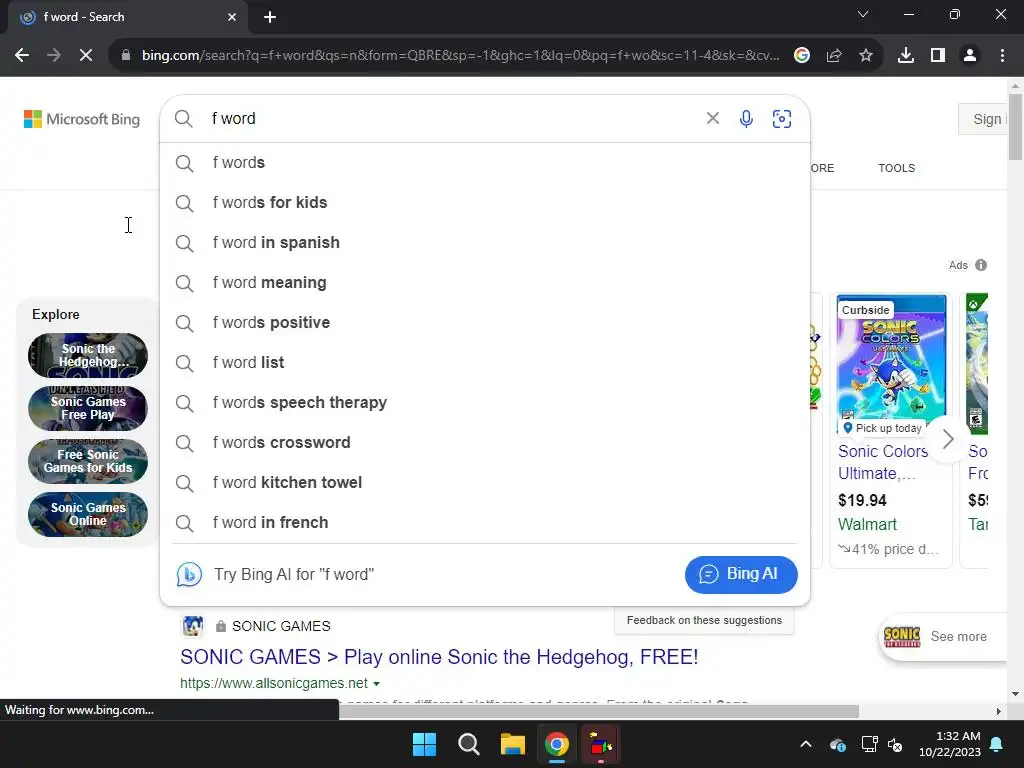Choose "f word in french" suggestion

pos(485,522)
